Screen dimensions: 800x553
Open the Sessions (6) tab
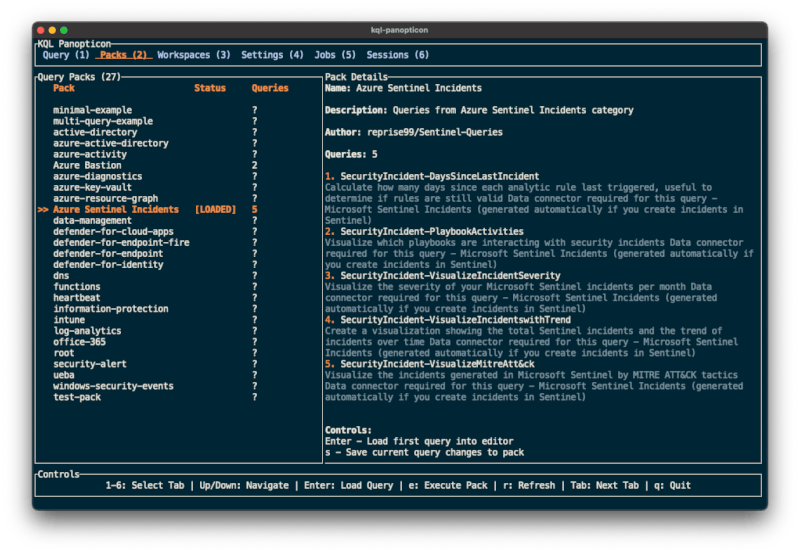click(x=398, y=55)
